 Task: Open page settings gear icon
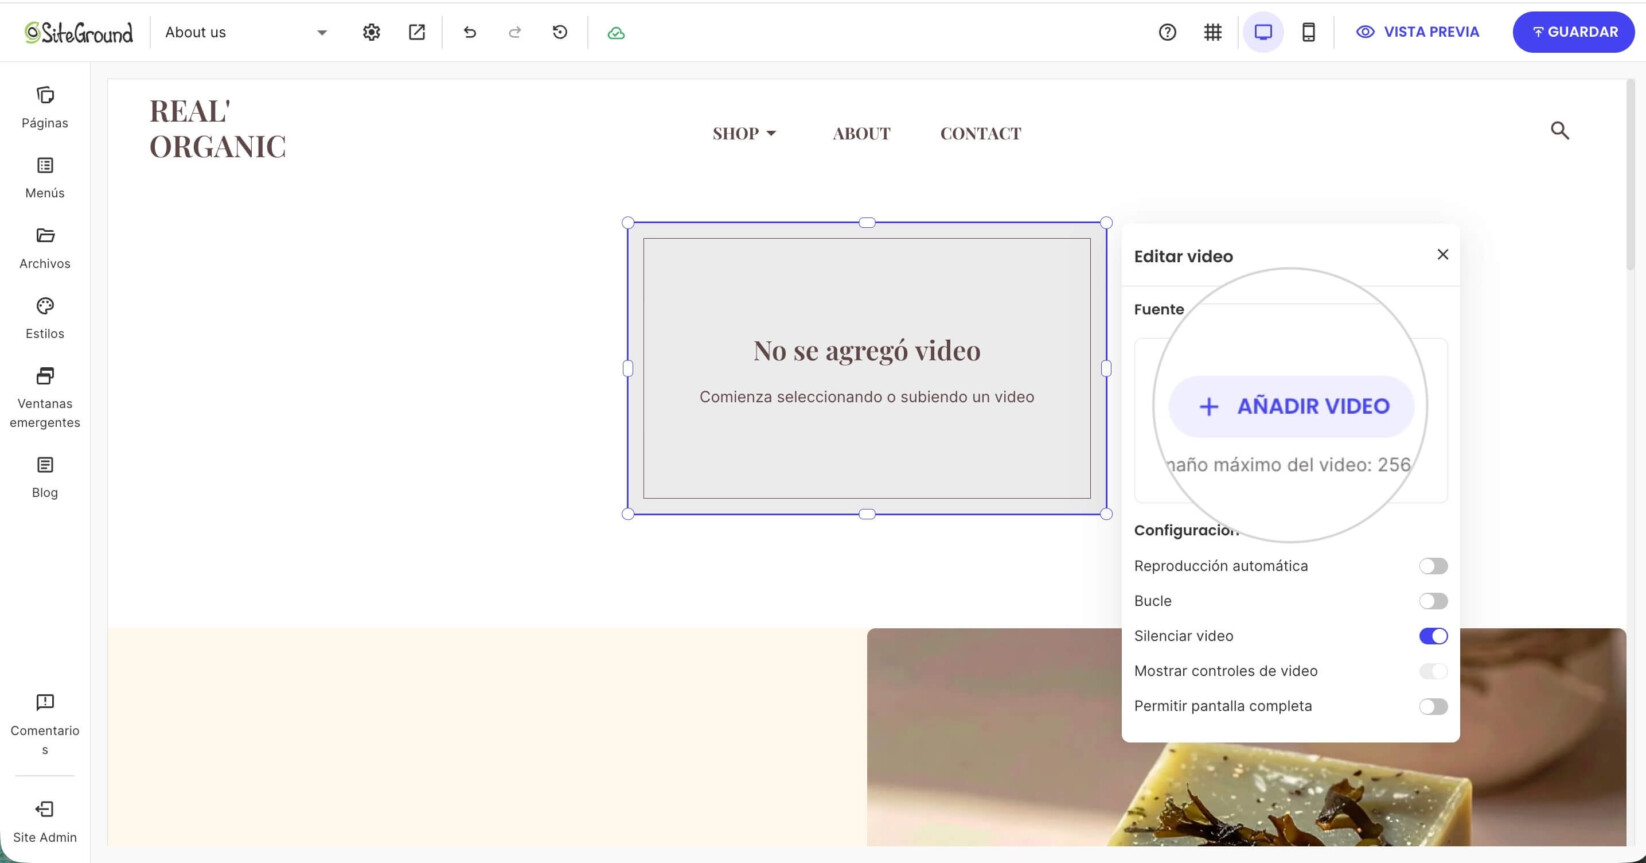click(x=371, y=32)
